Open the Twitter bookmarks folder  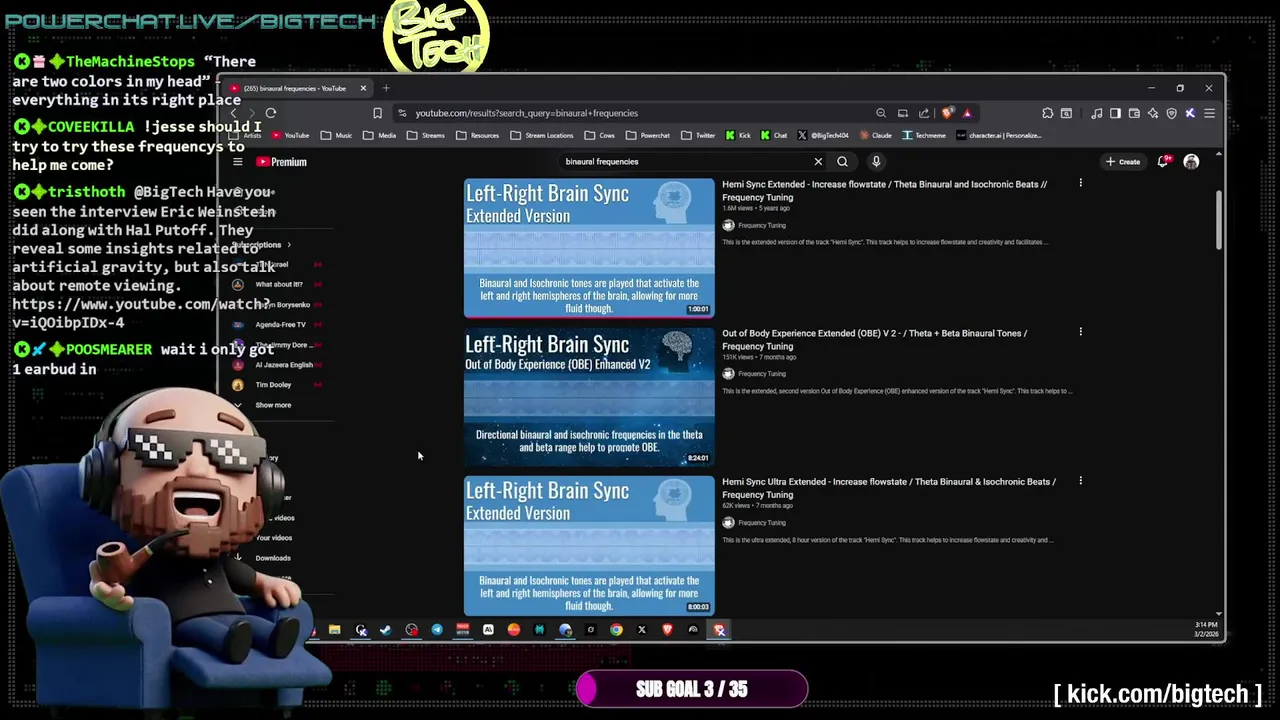point(698,135)
